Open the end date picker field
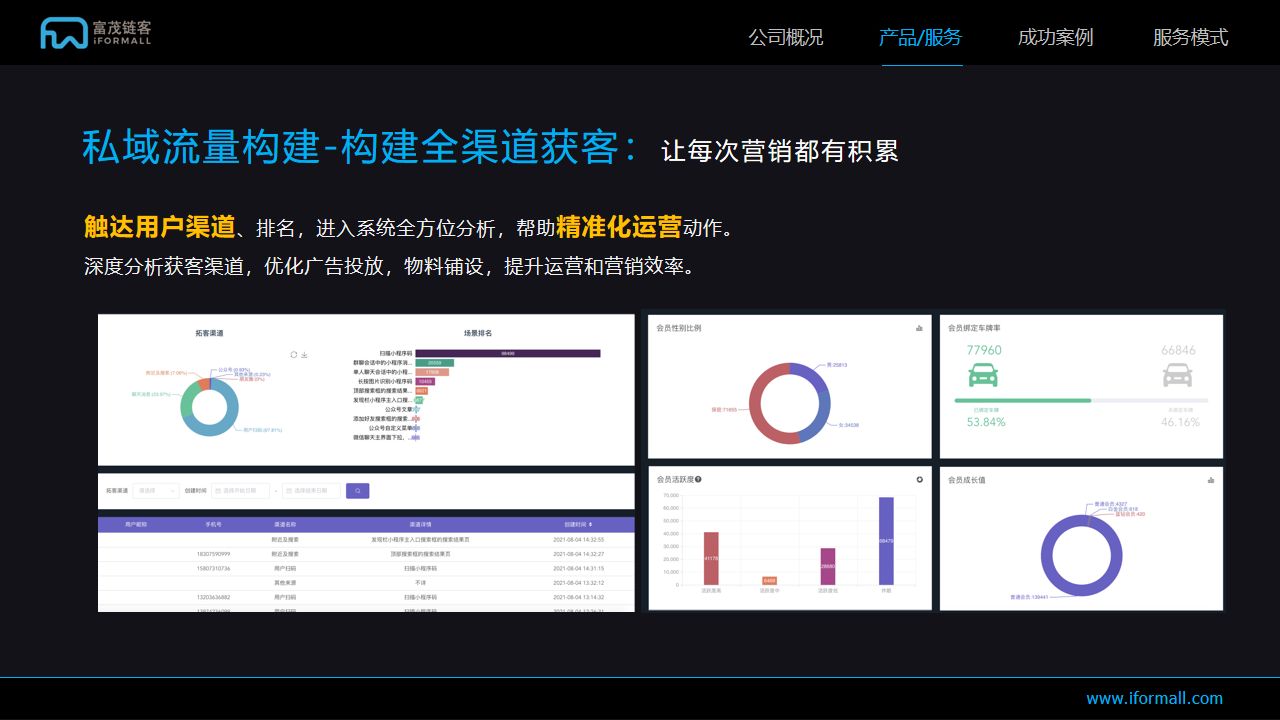Screen dimensions: 1280x720 pos(311,490)
